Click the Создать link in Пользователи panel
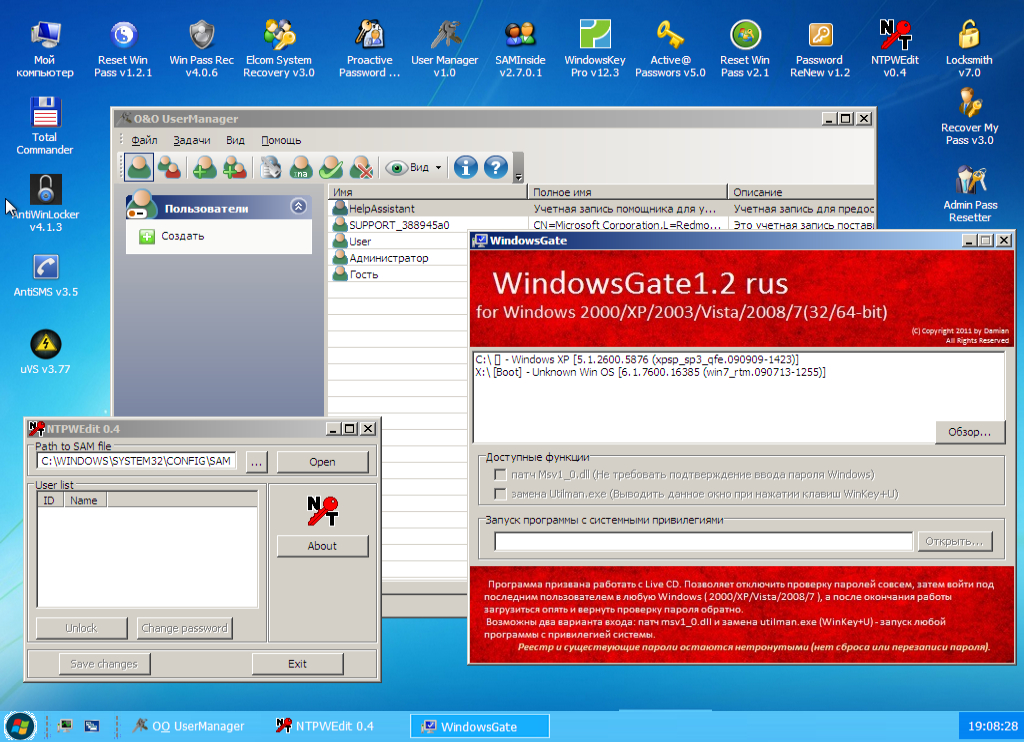 tap(183, 236)
